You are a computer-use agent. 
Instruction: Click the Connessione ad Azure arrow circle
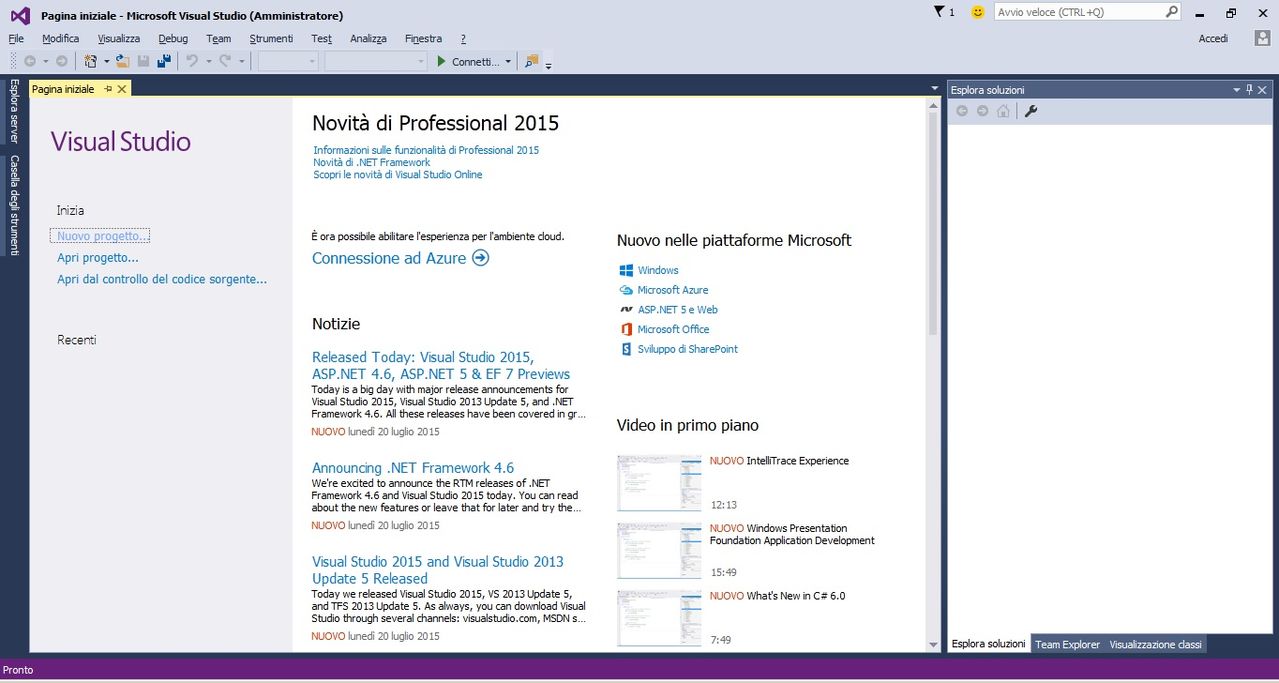(481, 258)
